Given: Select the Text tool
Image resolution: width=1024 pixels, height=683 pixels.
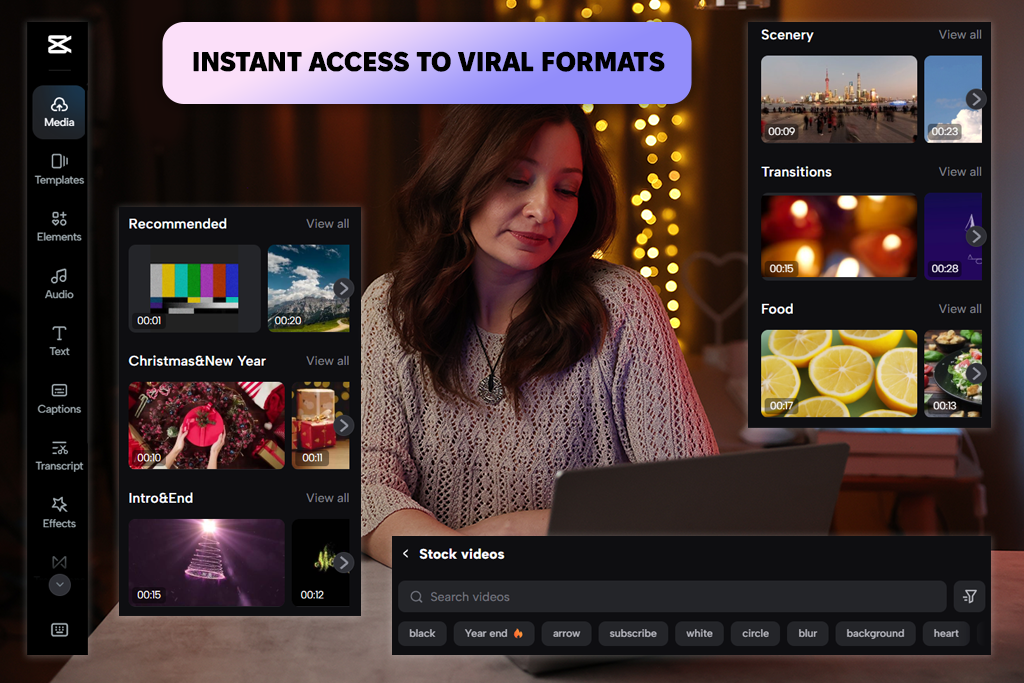Looking at the screenshot, I should tap(59, 341).
